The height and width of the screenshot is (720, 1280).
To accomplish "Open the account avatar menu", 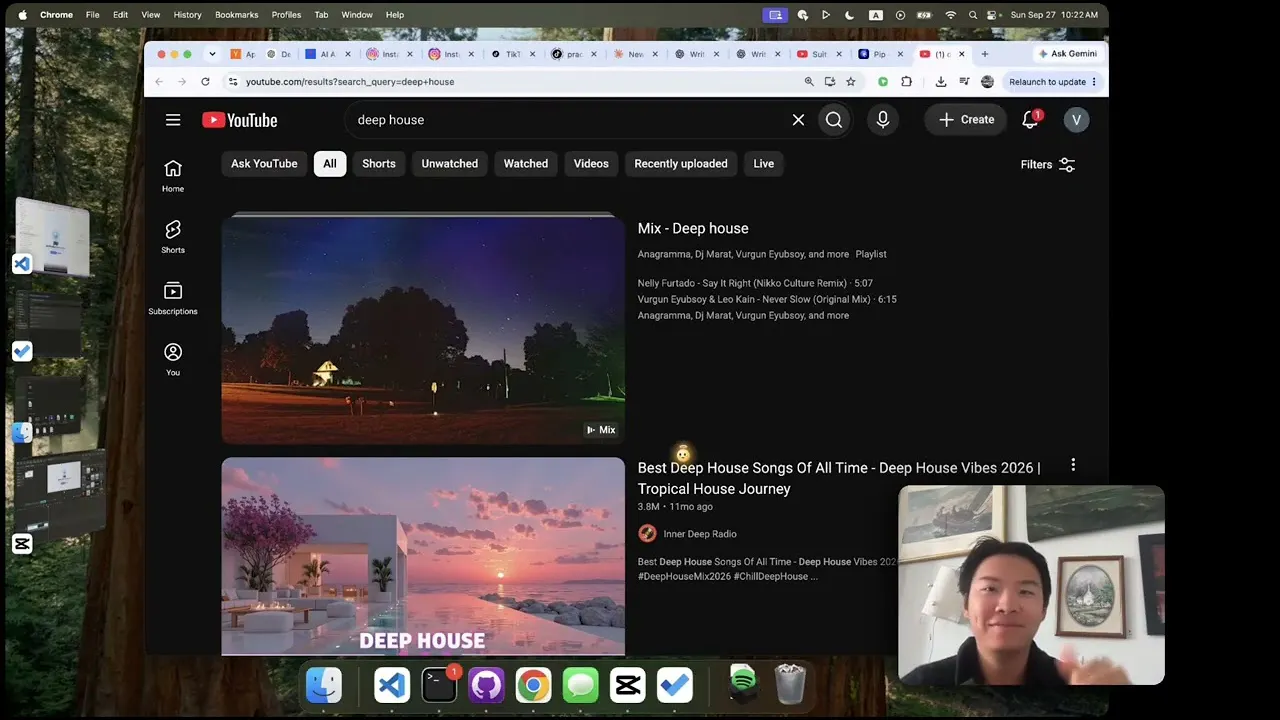I will (x=1076, y=120).
